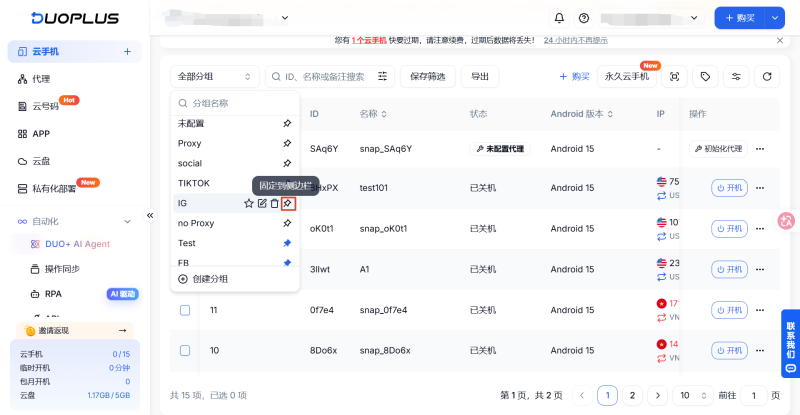Go to the next page arrow

tap(658, 396)
